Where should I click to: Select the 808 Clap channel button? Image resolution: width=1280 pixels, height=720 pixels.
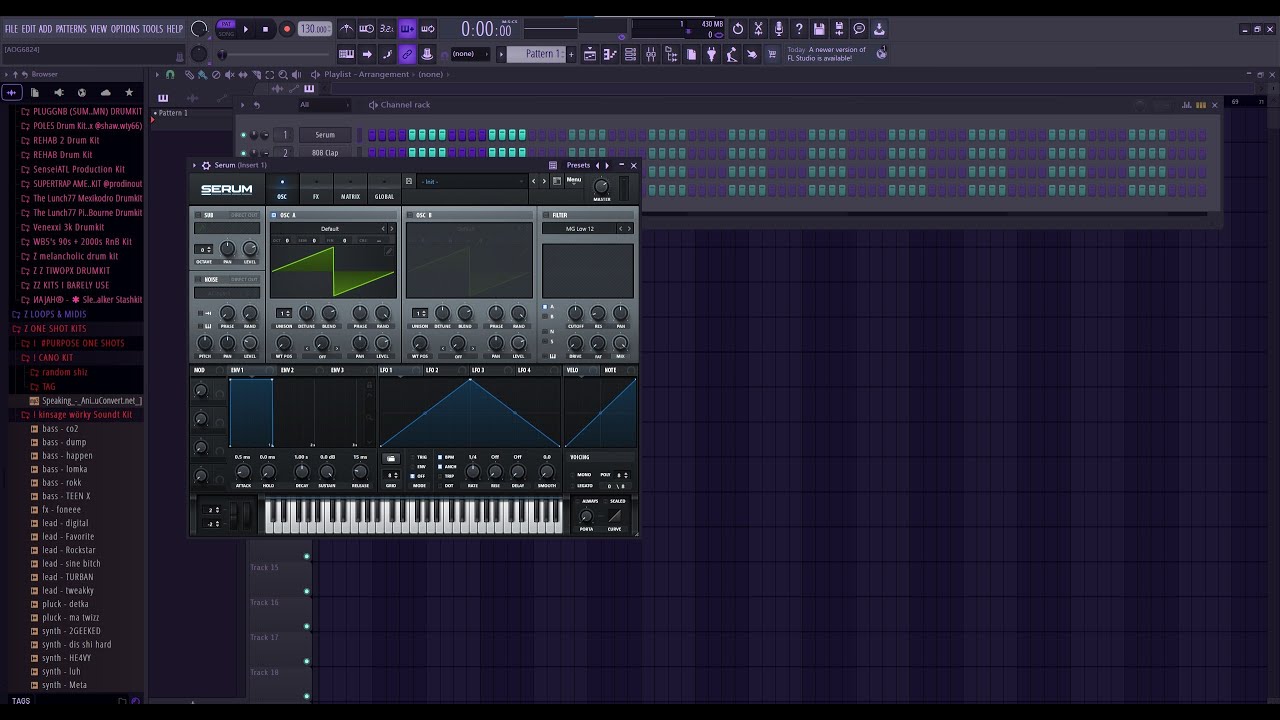point(325,153)
